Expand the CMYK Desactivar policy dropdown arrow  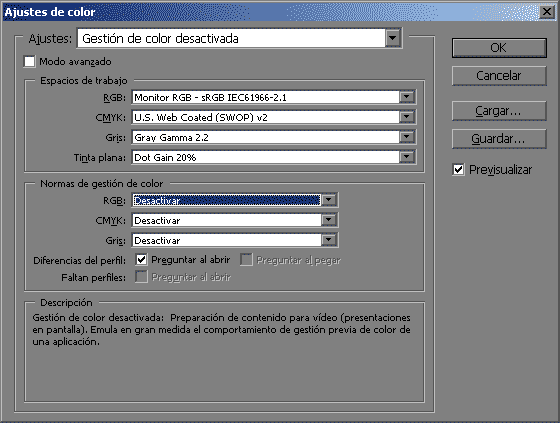pyautogui.click(x=329, y=220)
